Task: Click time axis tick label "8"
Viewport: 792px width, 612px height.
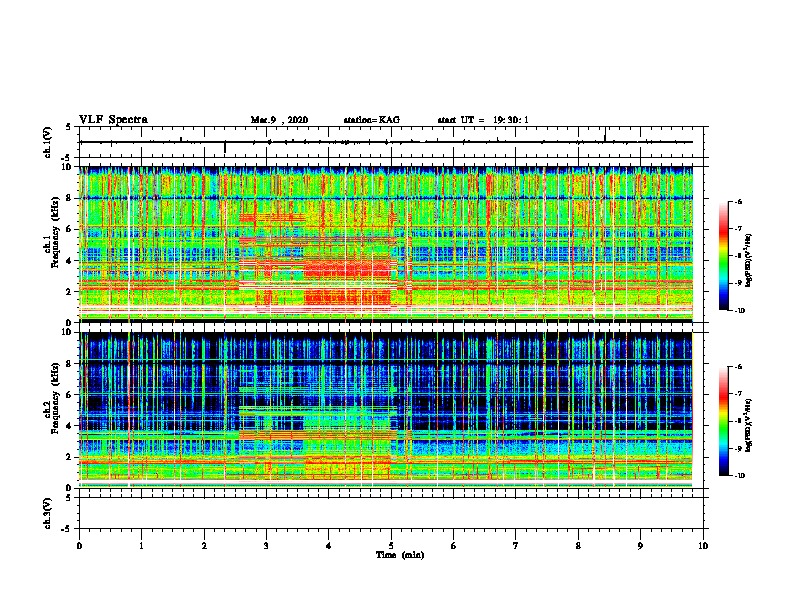Action: (578, 546)
